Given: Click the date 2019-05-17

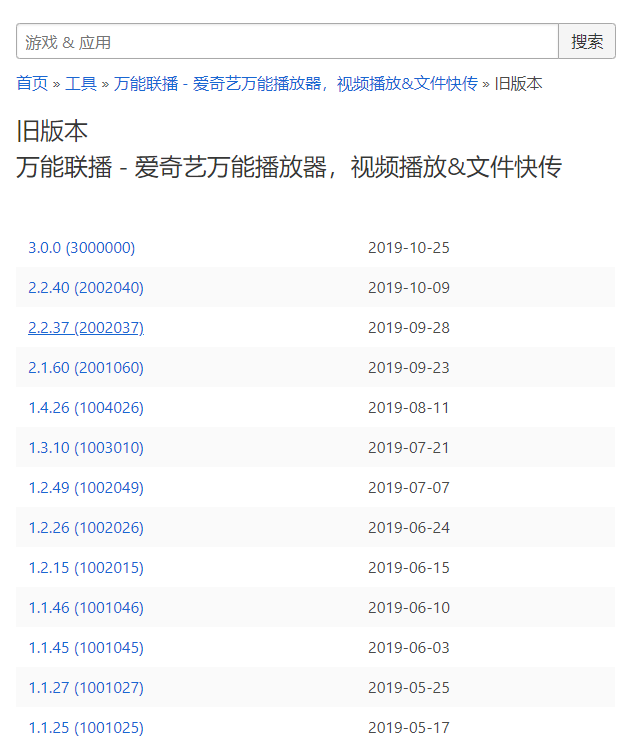Looking at the screenshot, I should pyautogui.click(x=409, y=728).
